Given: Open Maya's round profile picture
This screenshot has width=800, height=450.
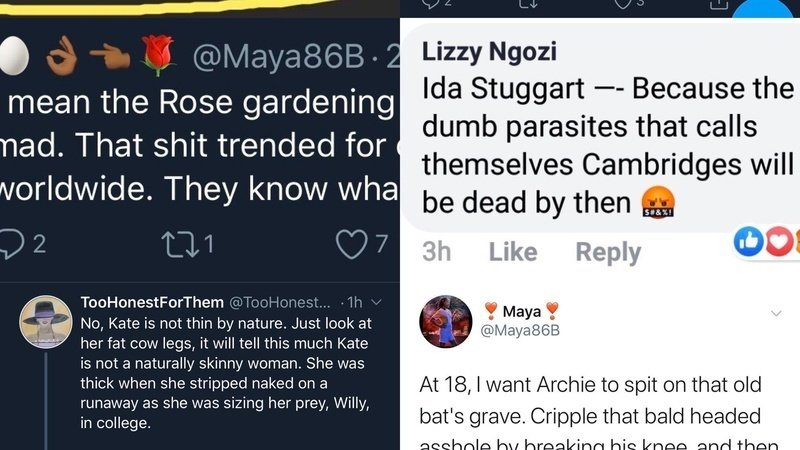Looking at the screenshot, I should coord(446,322).
